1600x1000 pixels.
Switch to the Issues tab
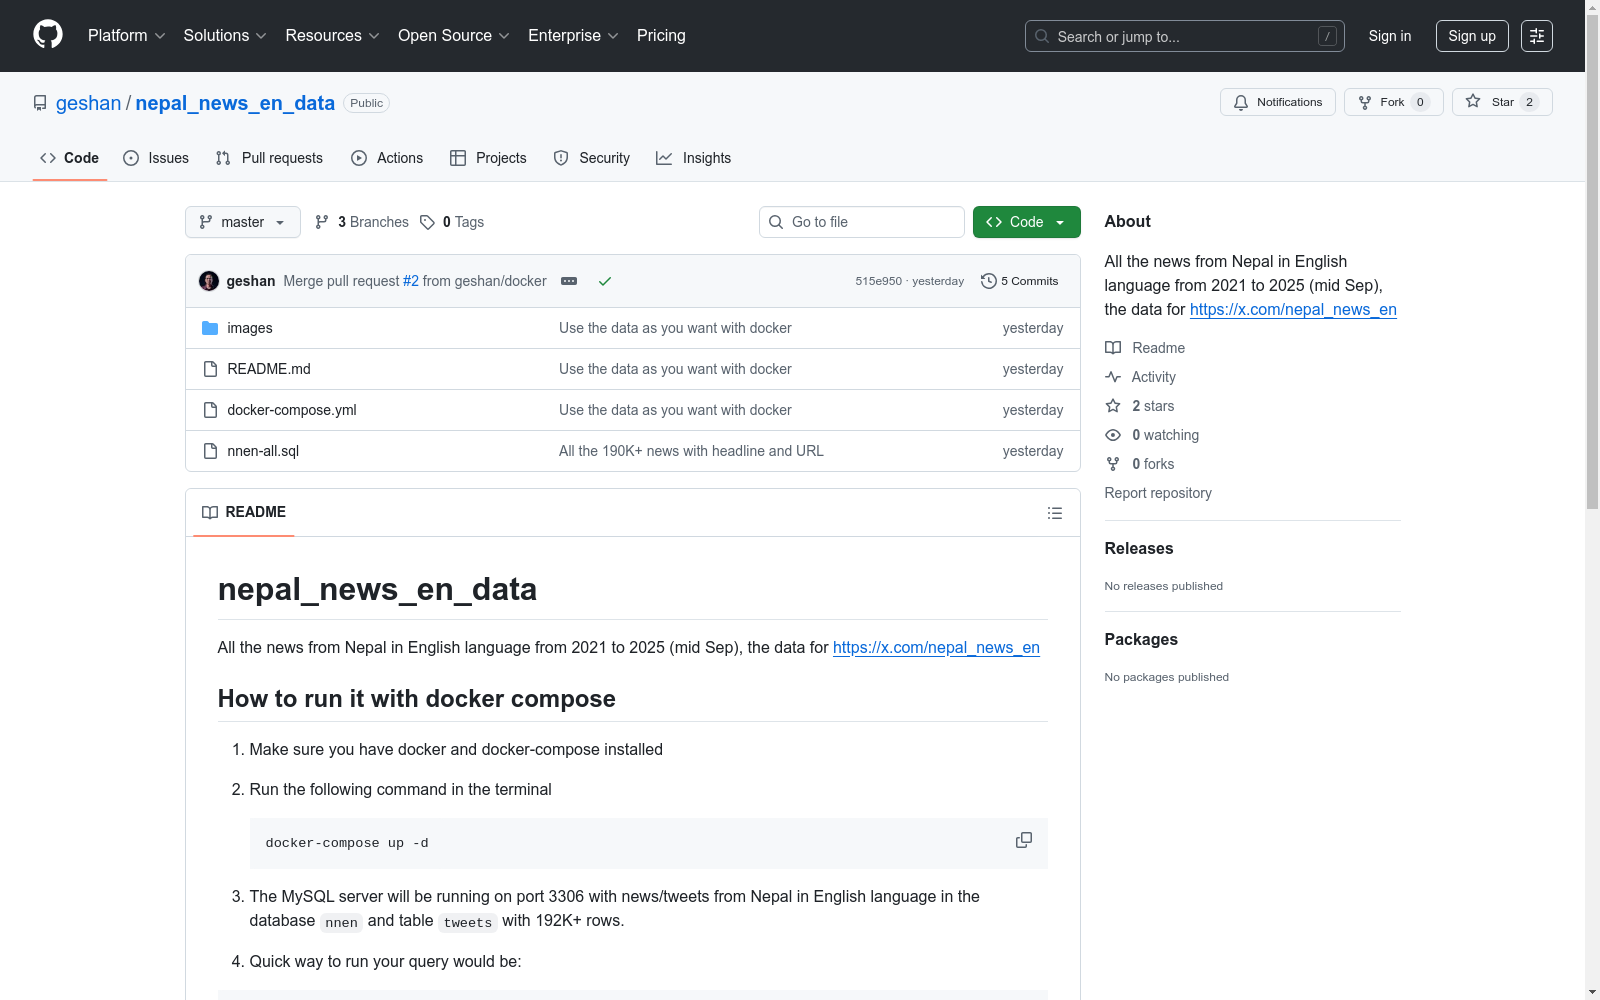coord(156,158)
